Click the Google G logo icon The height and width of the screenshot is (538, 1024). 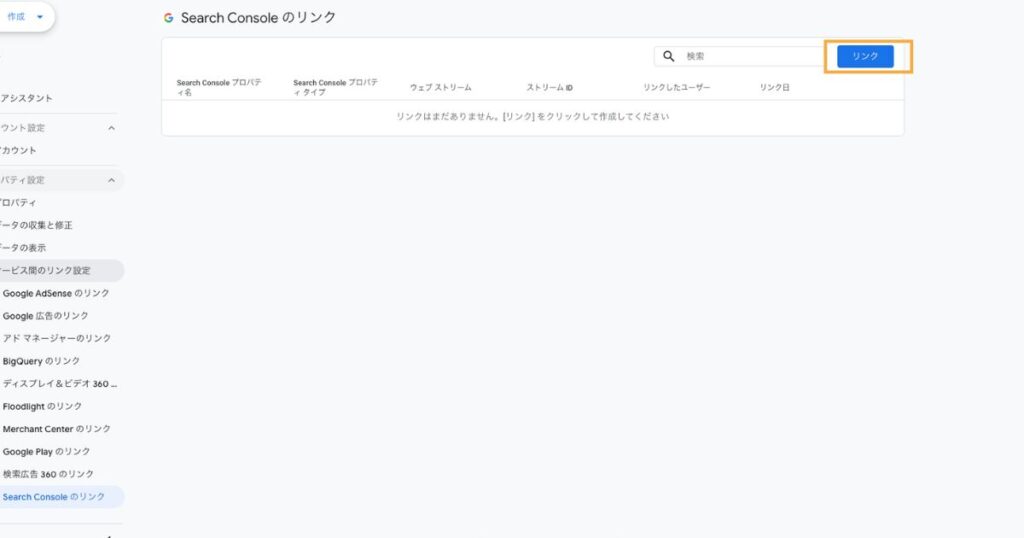tap(168, 18)
